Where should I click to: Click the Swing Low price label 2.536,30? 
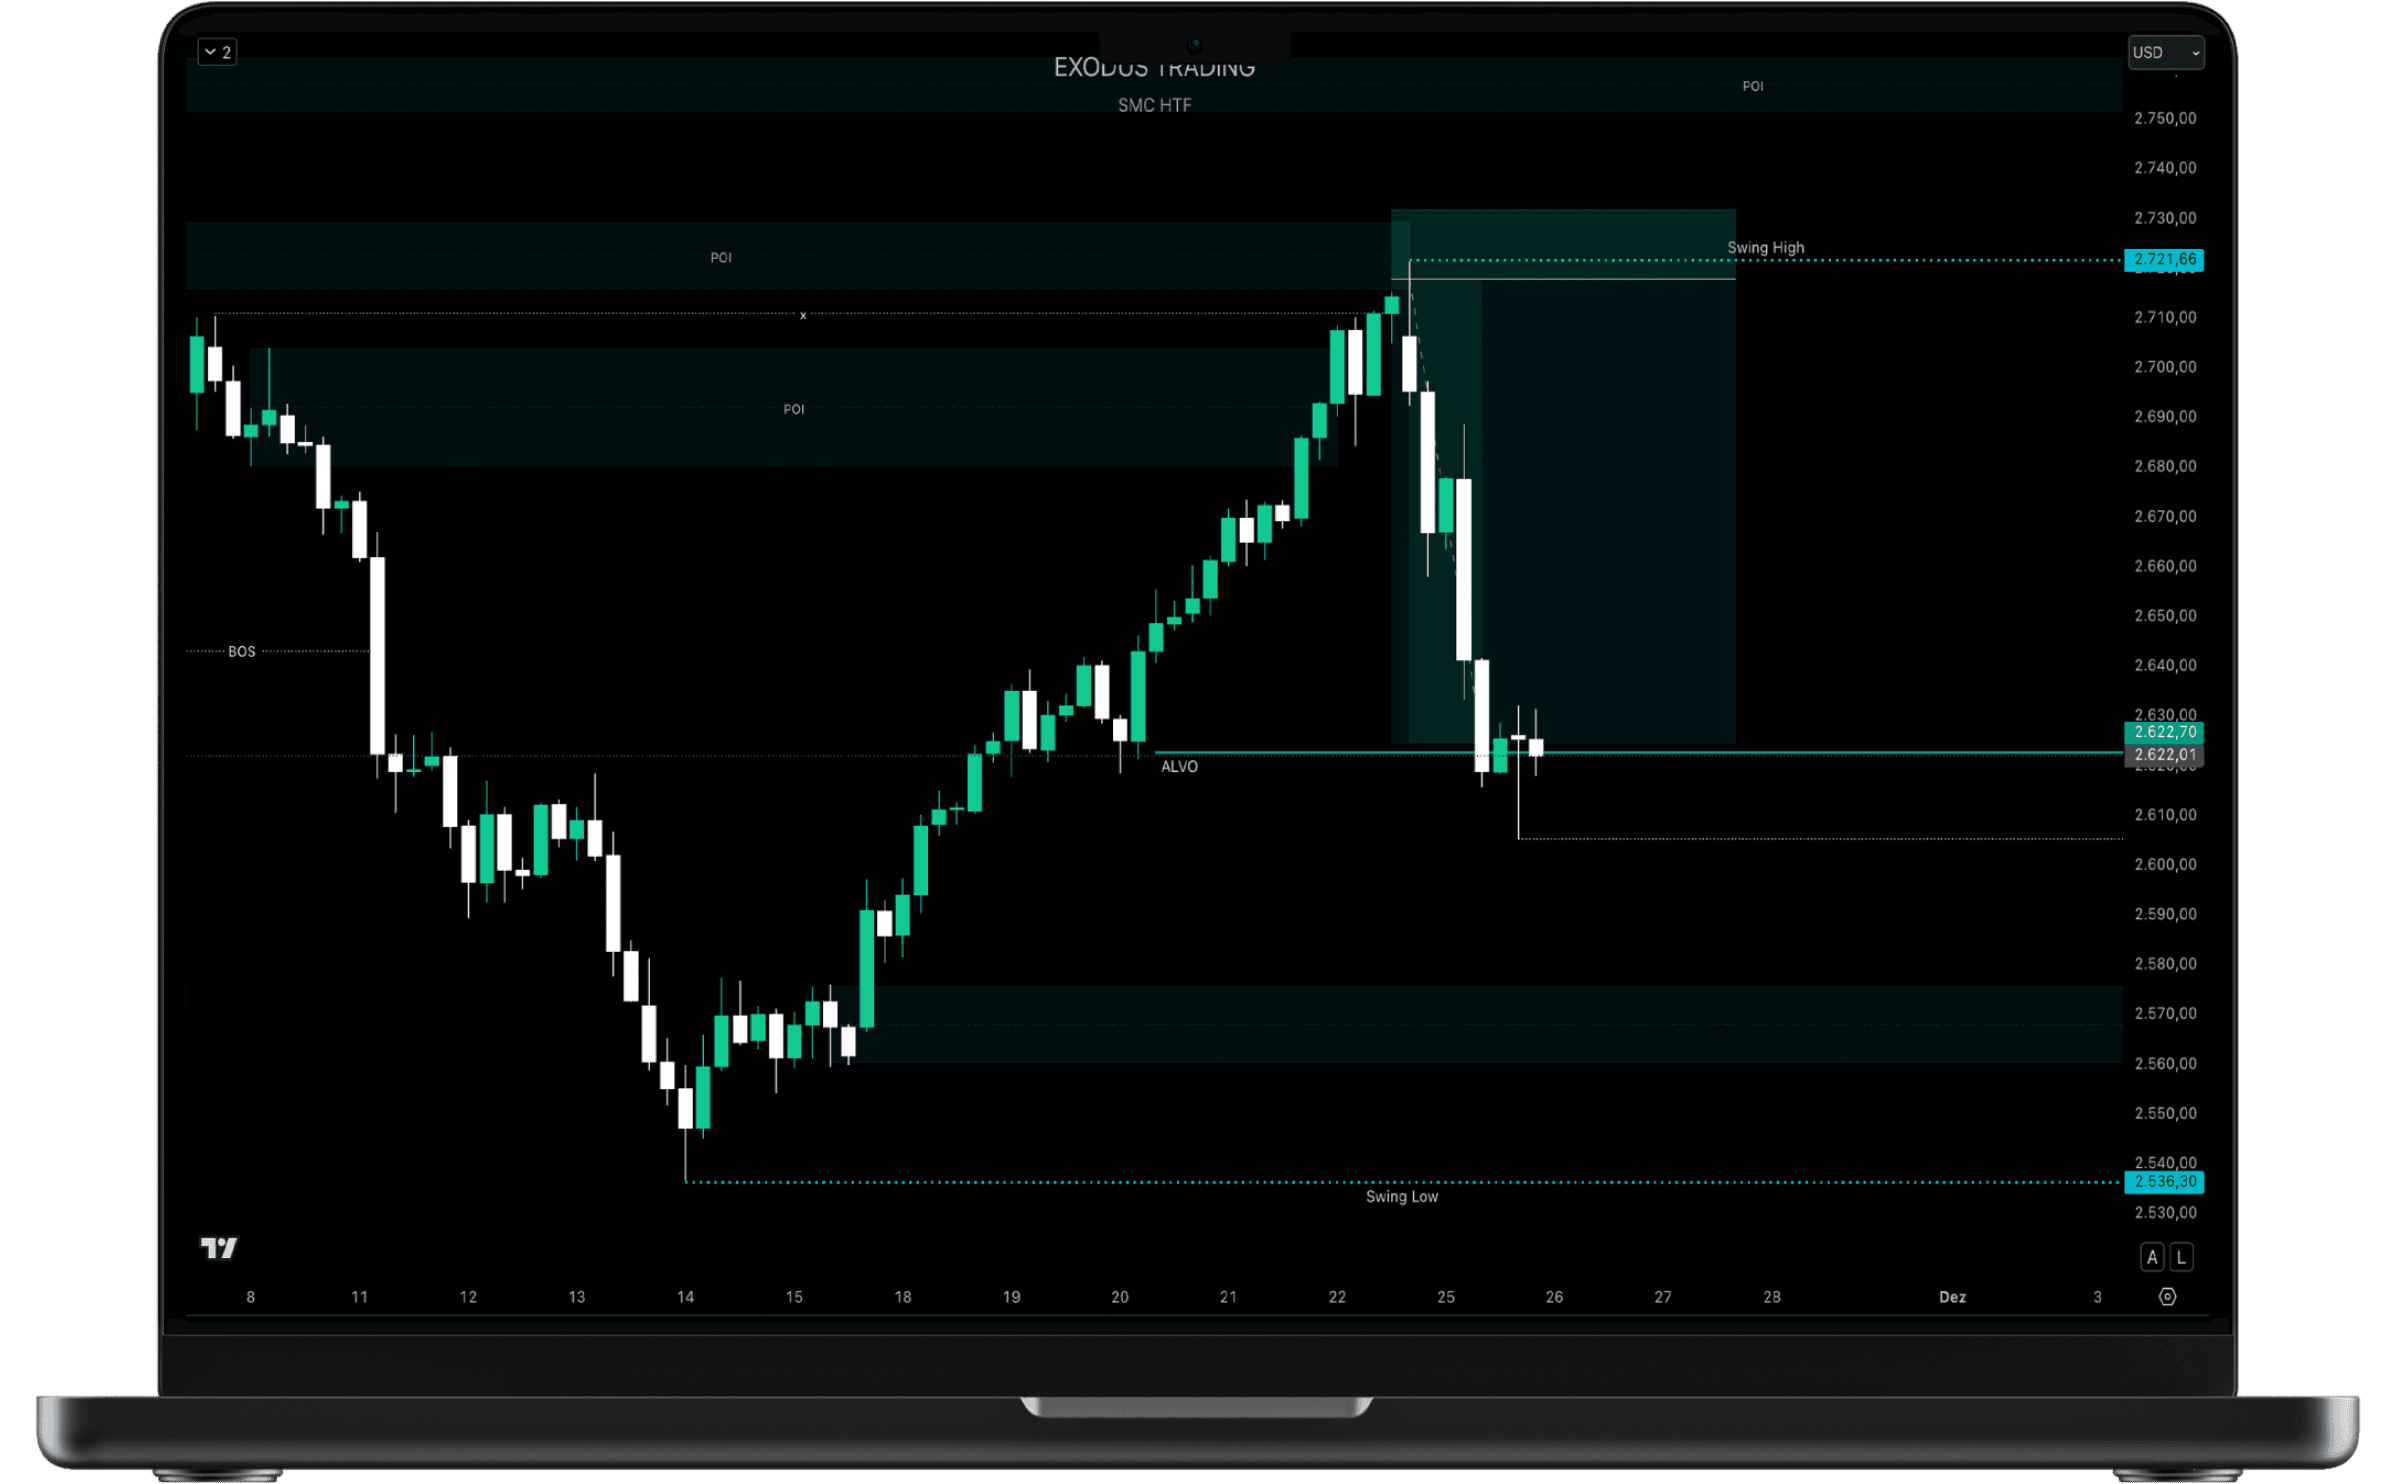tap(2164, 1182)
